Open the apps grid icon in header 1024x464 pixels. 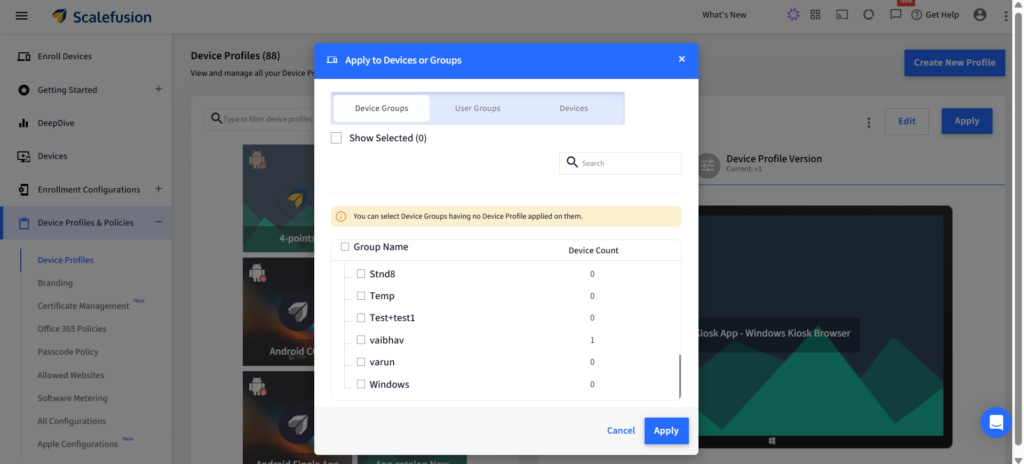click(815, 14)
